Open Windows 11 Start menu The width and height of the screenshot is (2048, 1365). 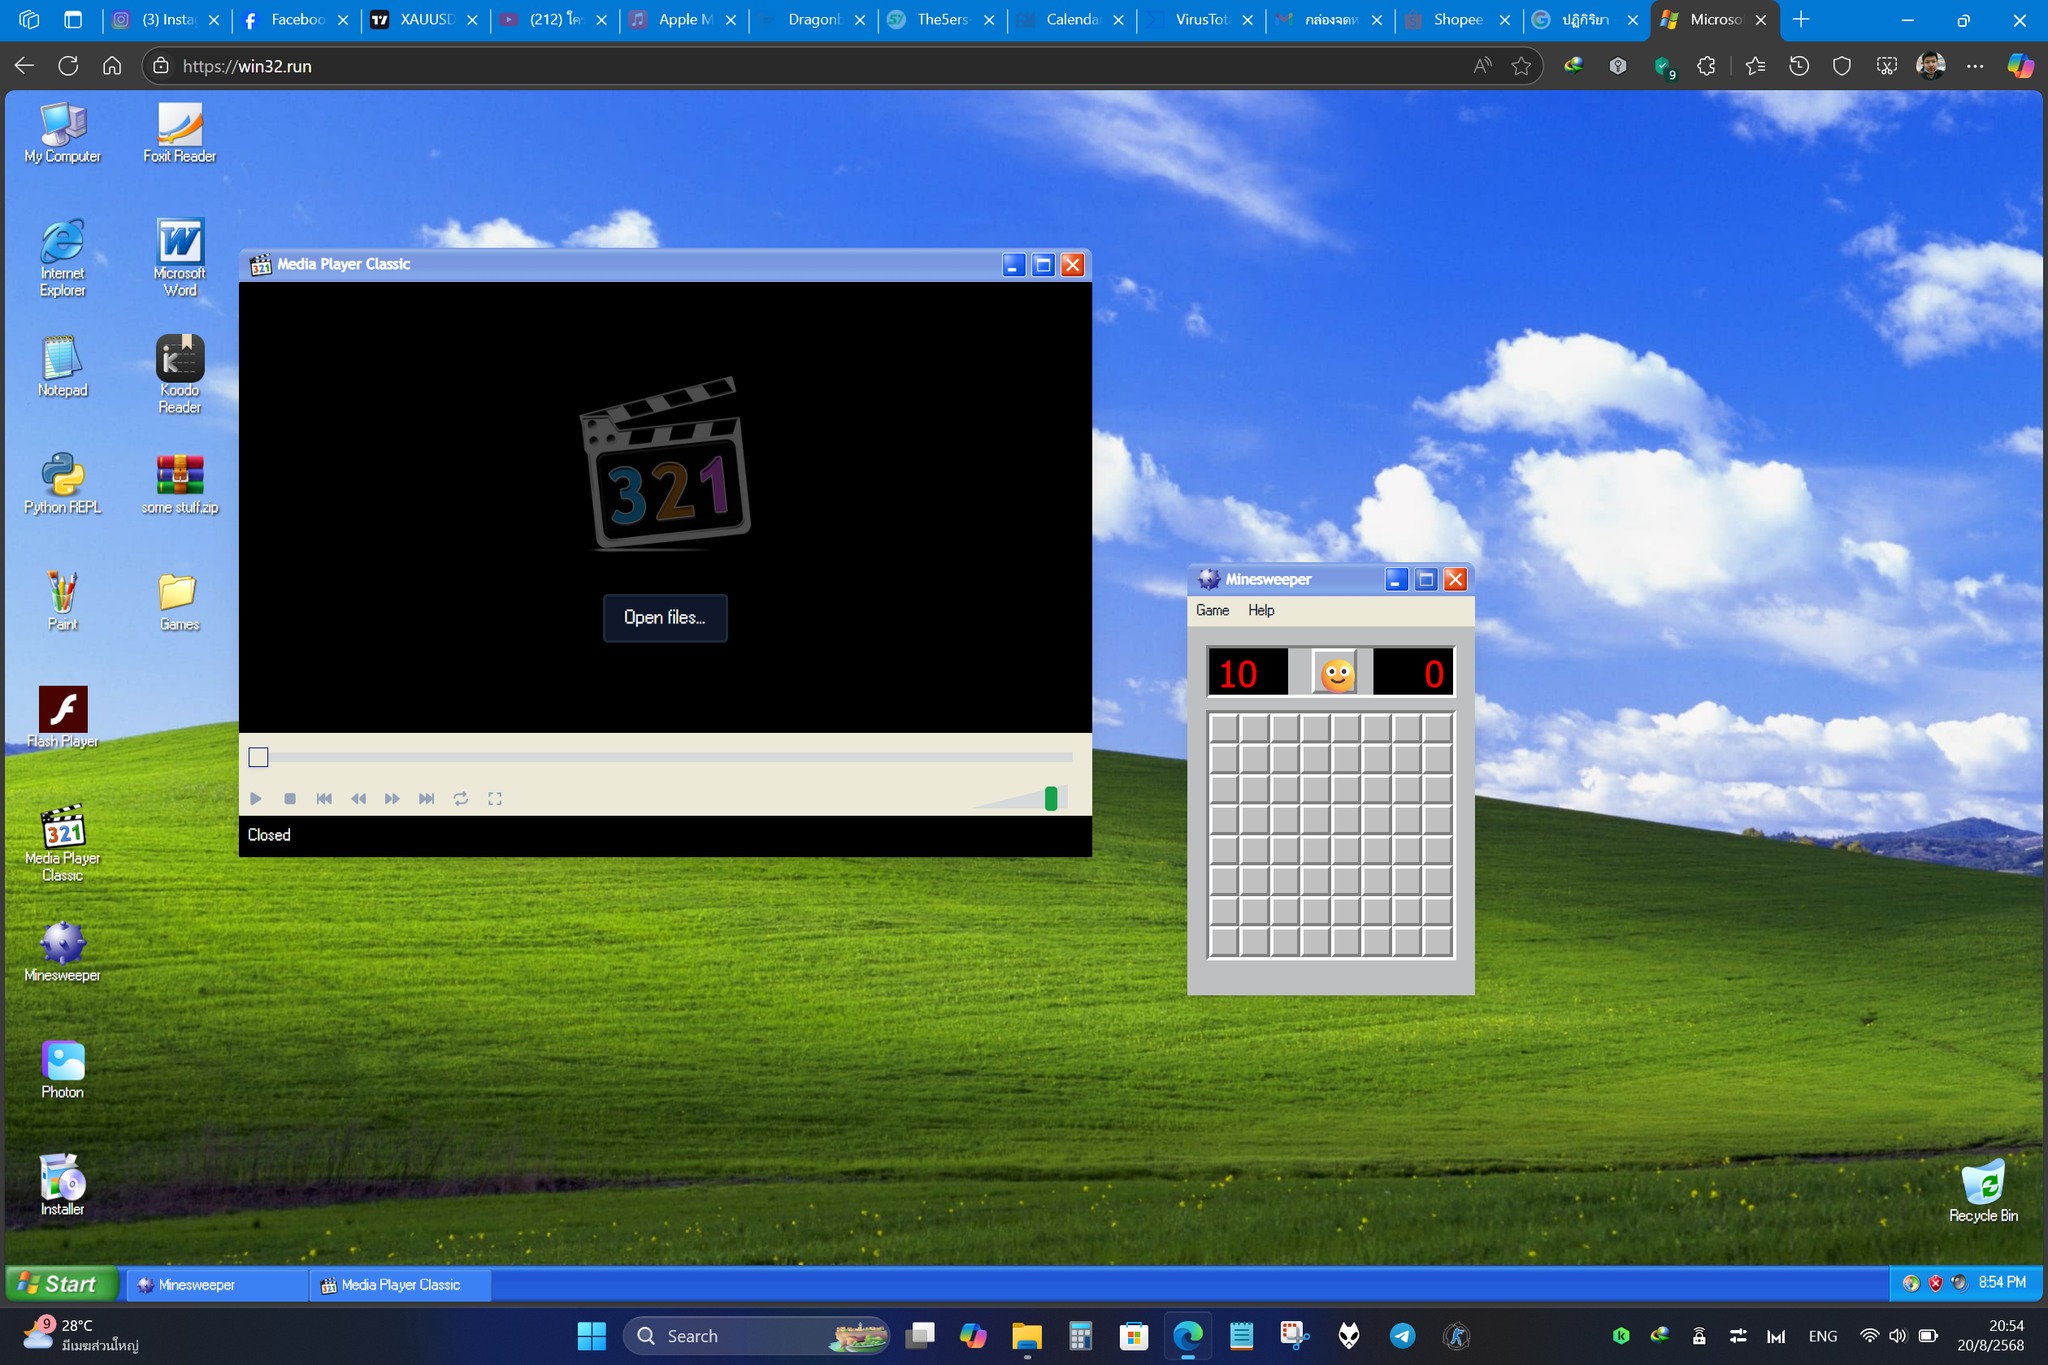coord(592,1336)
